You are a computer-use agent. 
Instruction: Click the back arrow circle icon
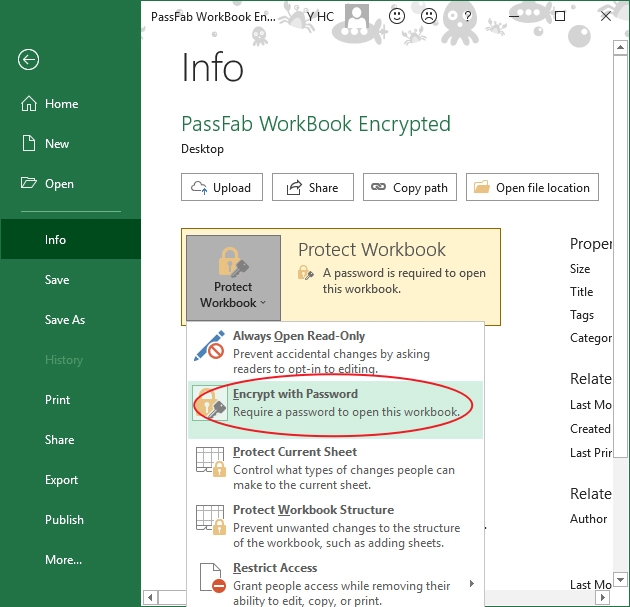click(28, 60)
